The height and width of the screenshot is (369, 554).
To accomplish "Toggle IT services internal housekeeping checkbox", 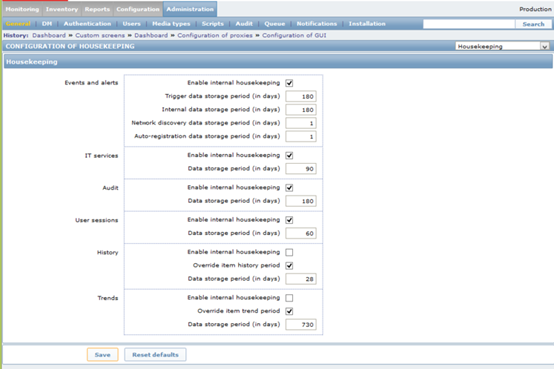I will pos(289,156).
